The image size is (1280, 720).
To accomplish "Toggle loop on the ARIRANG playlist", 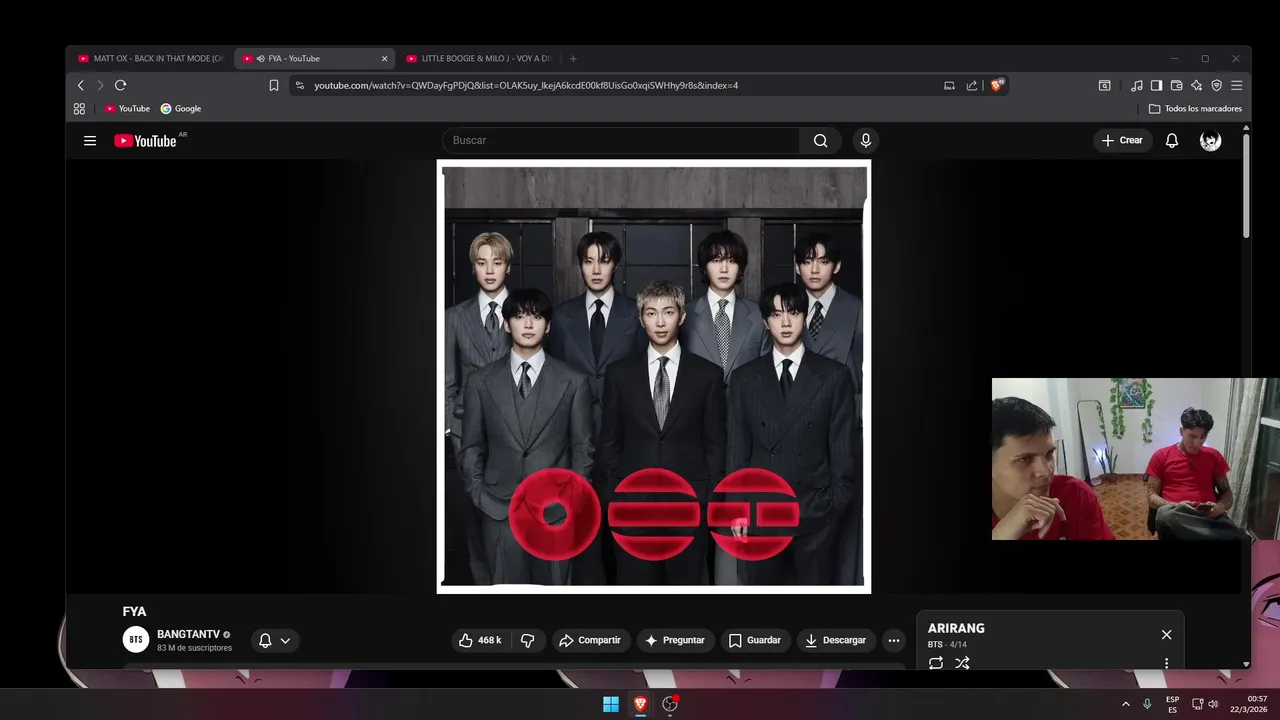I will [936, 663].
